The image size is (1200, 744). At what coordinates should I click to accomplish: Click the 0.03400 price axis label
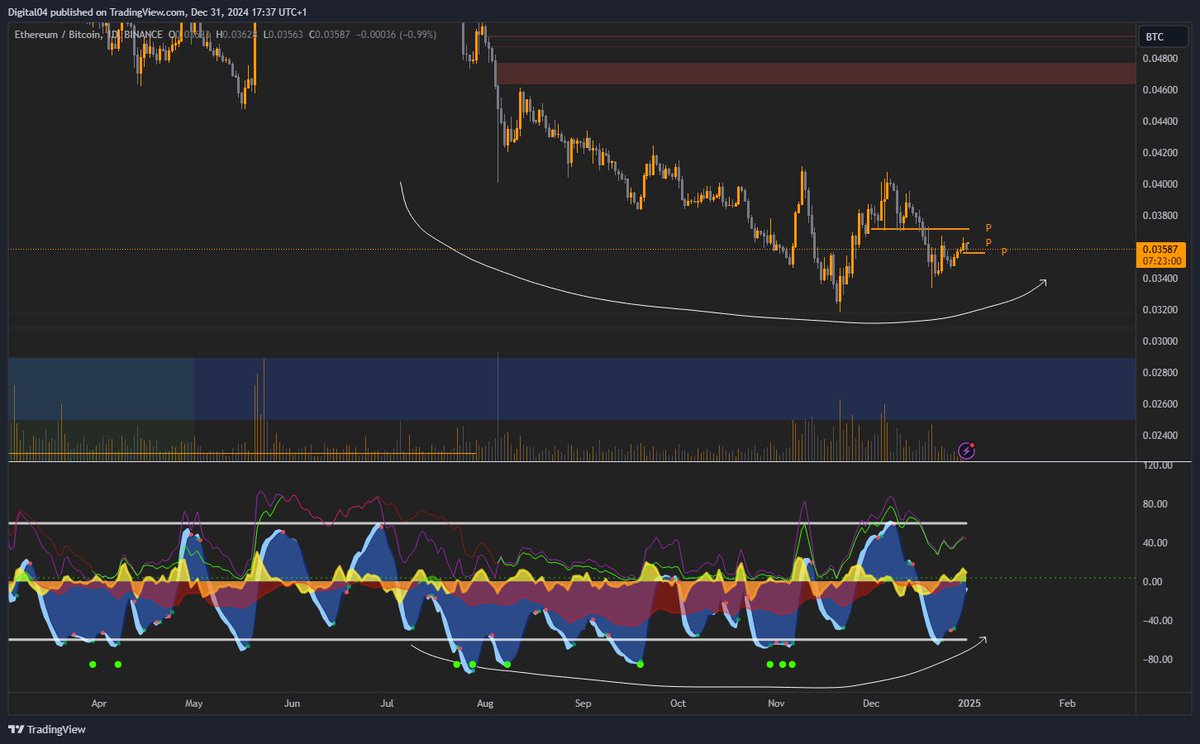[1162, 278]
